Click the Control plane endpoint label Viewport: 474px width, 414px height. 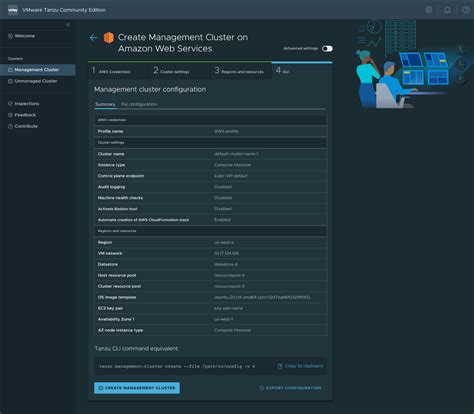(x=121, y=176)
